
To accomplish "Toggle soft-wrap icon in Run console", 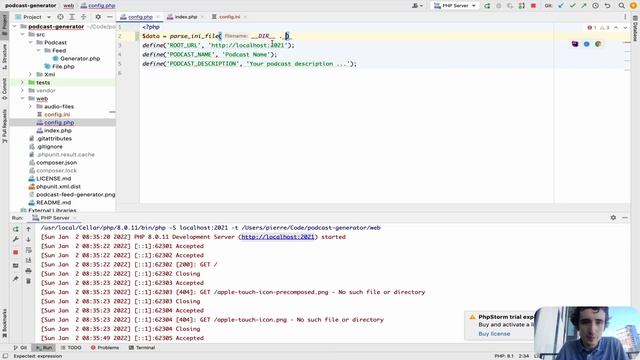I will (x=29, y=250).
